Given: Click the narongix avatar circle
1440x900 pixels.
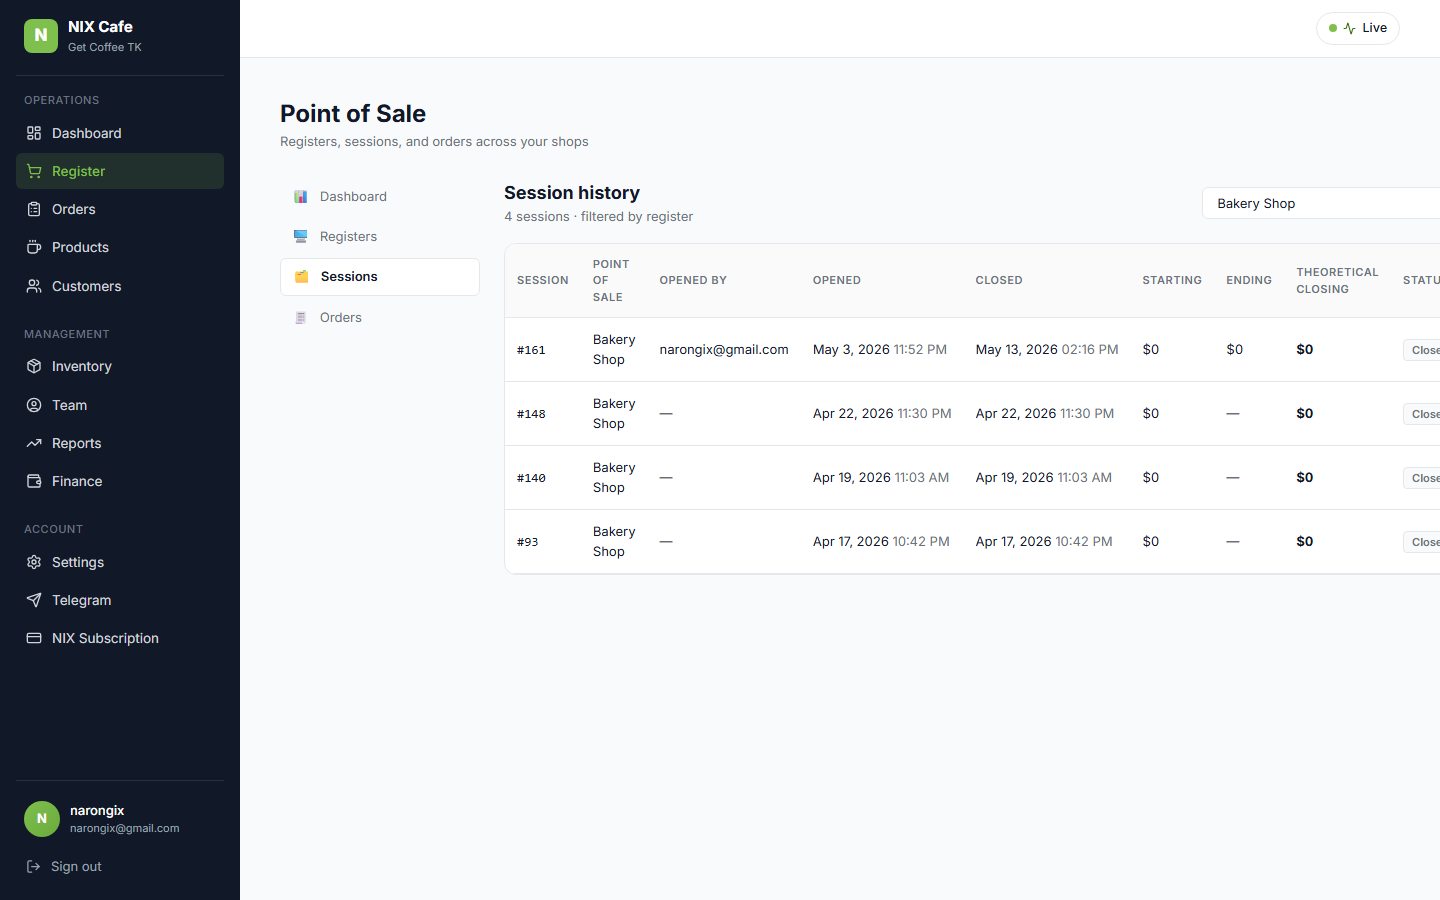Looking at the screenshot, I should click(42, 818).
